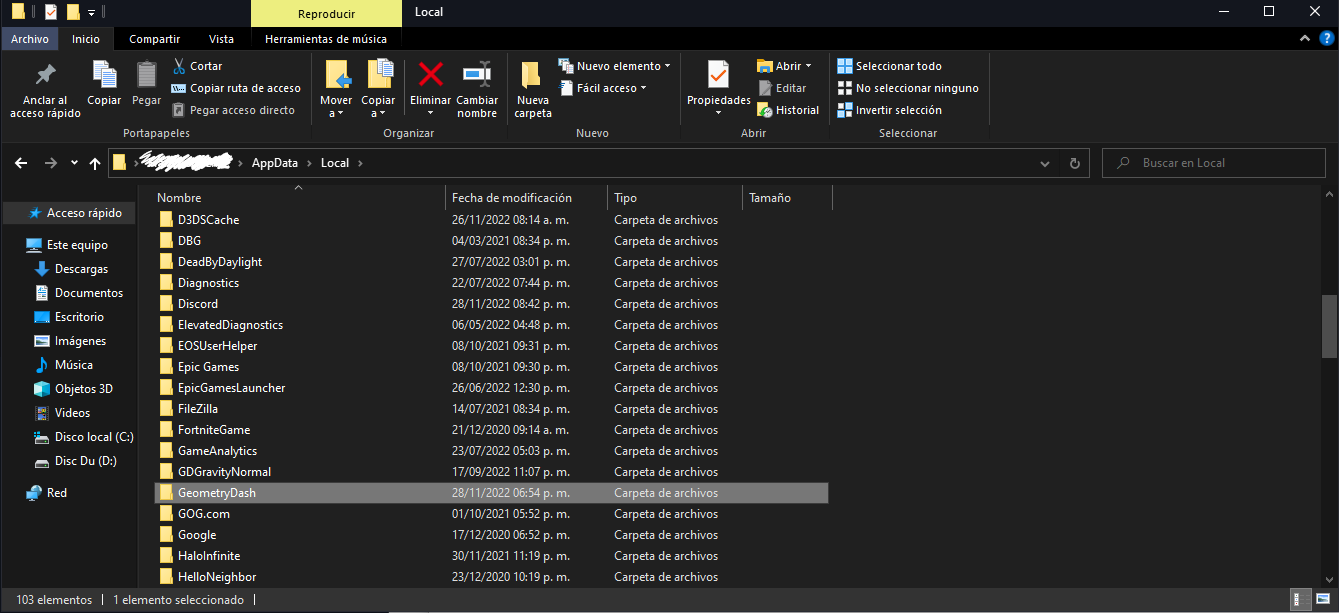The width and height of the screenshot is (1339, 613).
Task: Open Propiedades checkmark icon
Action: [x=718, y=74]
